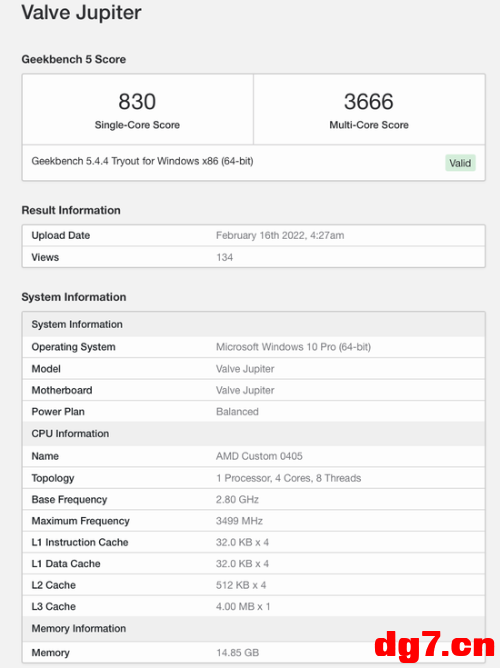This screenshot has height=668, width=500.
Task: Click the Result Information heading
Action: click(x=71, y=210)
